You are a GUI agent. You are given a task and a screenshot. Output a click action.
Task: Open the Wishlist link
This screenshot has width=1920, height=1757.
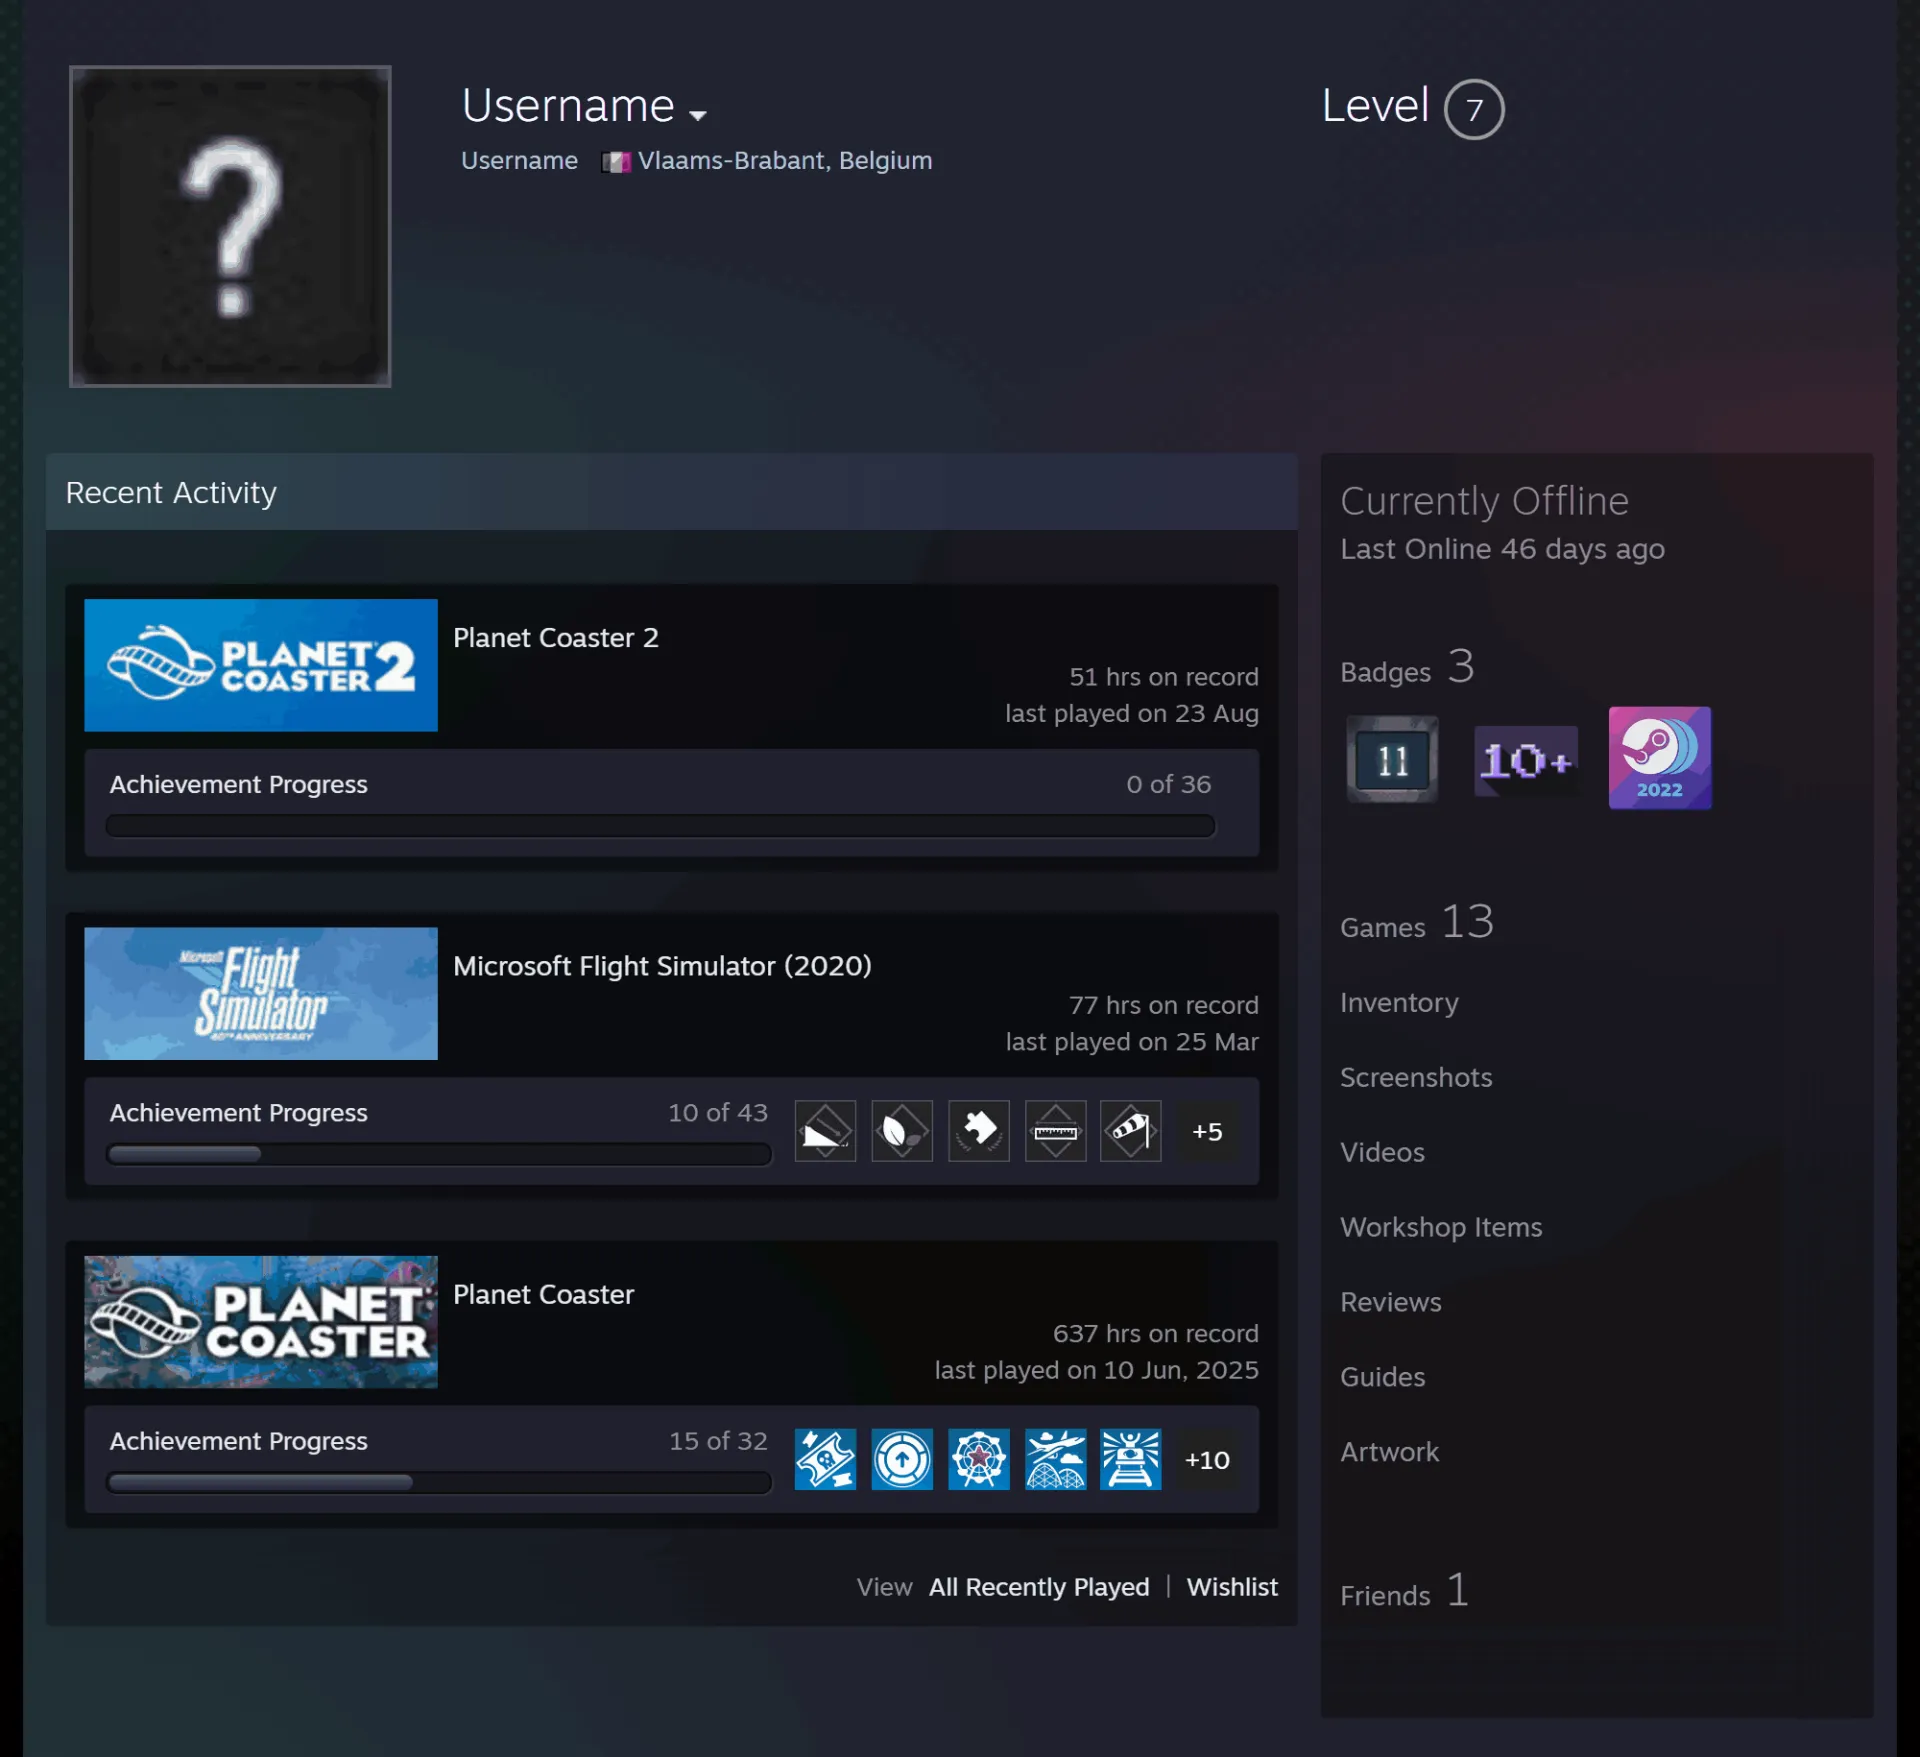point(1232,1587)
